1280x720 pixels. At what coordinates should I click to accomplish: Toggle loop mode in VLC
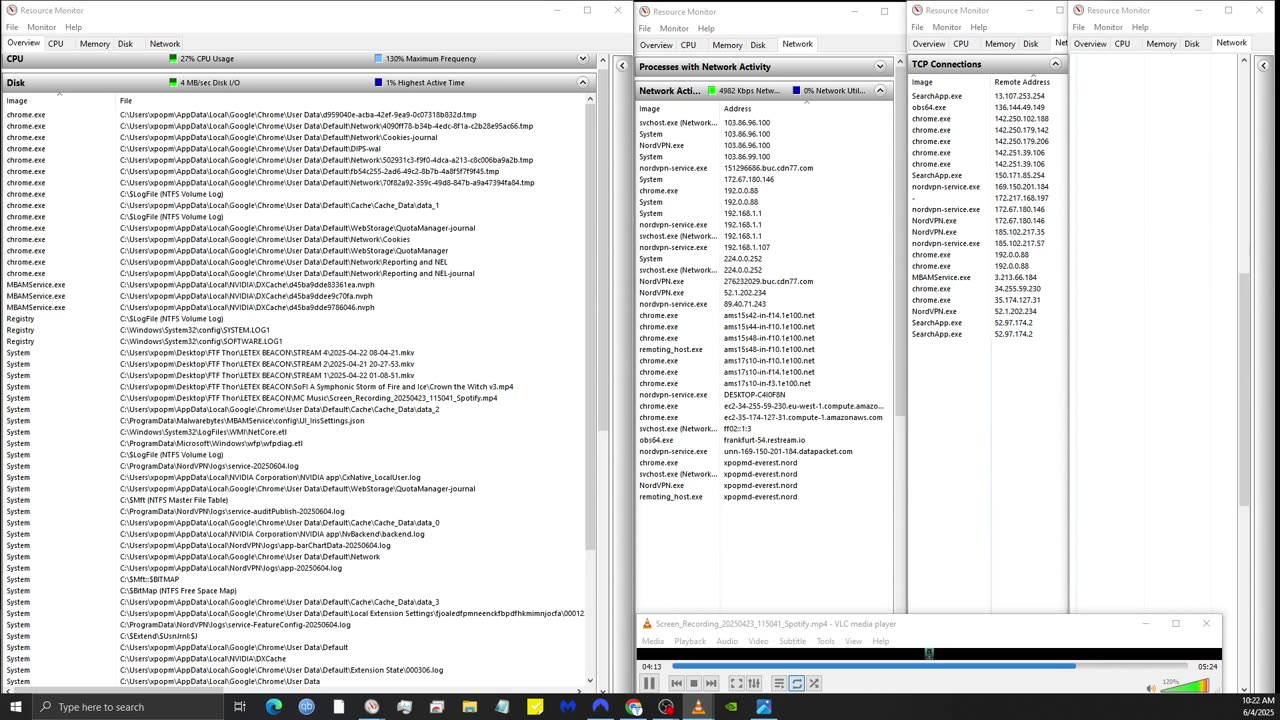point(797,683)
